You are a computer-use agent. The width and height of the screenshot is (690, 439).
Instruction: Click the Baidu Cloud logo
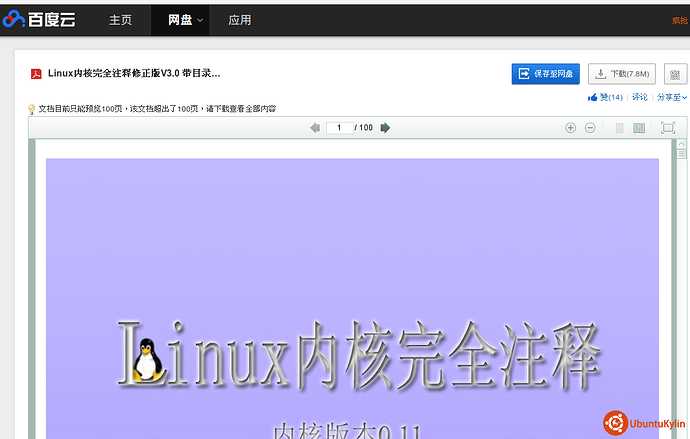coord(39,19)
